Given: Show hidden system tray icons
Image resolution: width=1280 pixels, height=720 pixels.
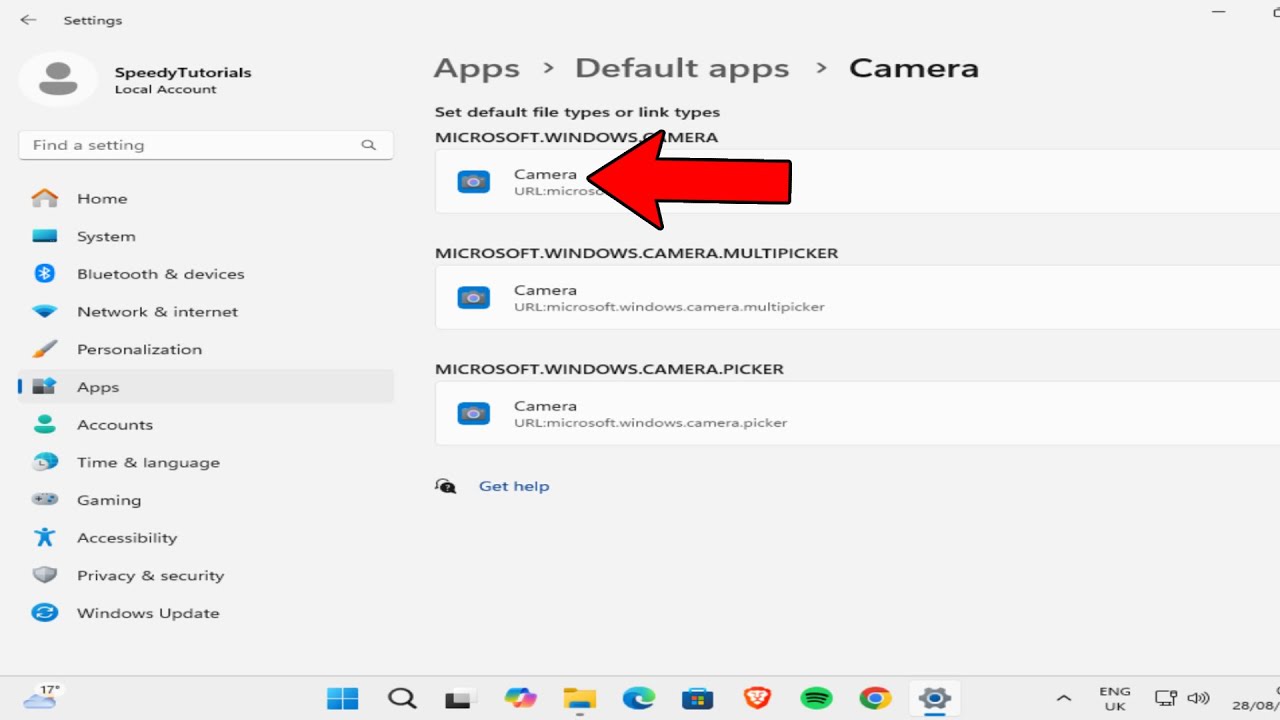Looking at the screenshot, I should 1064,698.
